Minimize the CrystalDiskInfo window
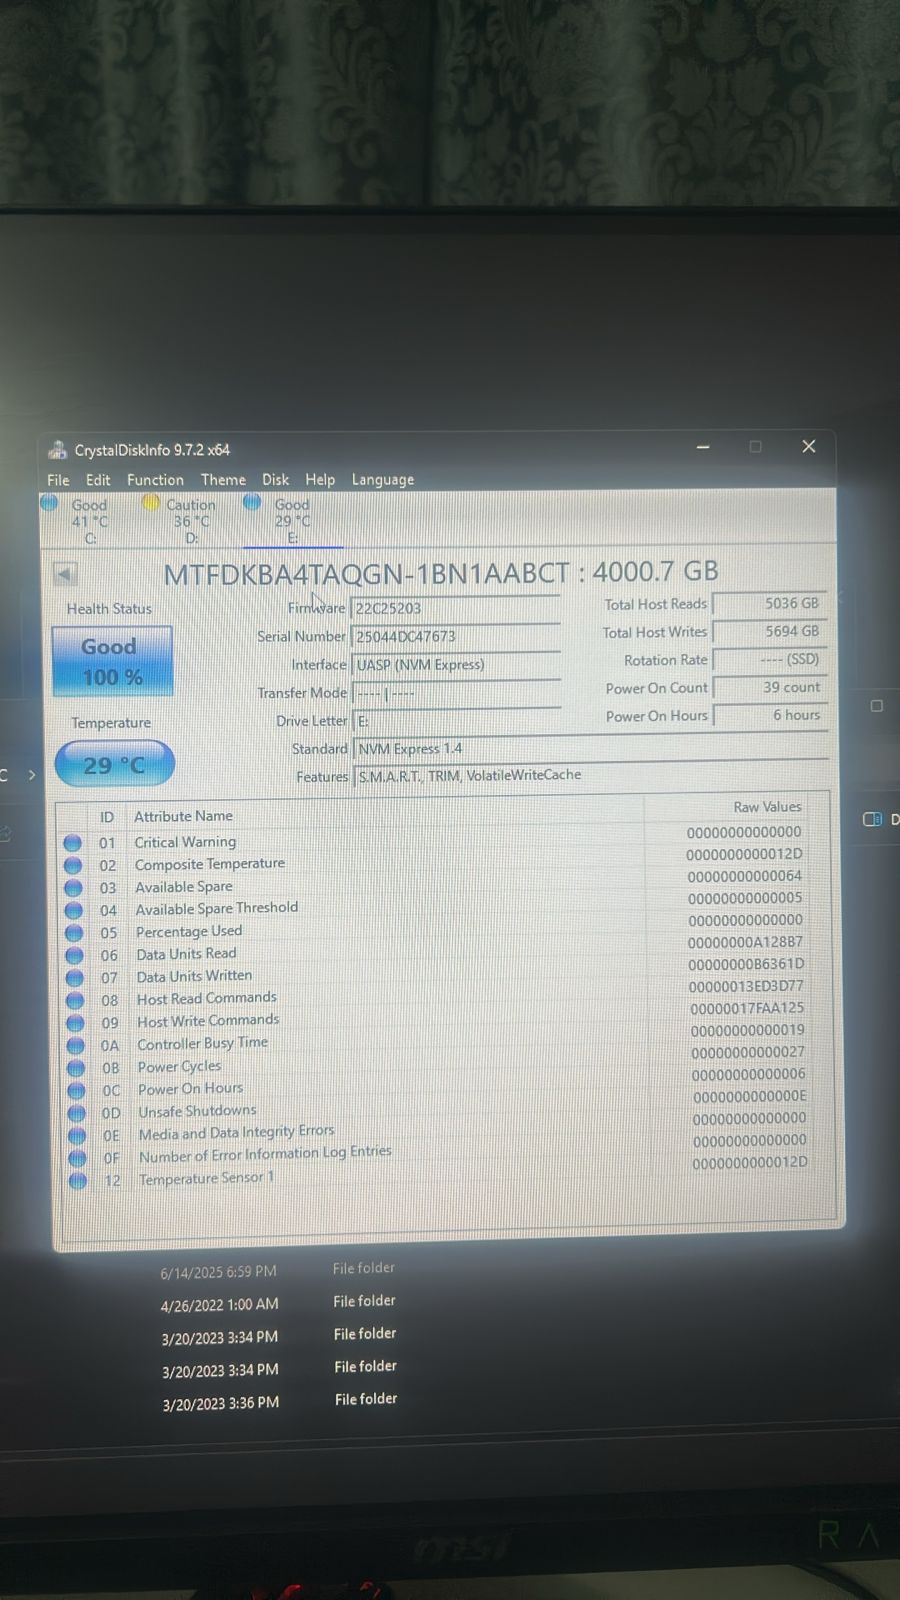This screenshot has width=900, height=1600. tap(703, 447)
